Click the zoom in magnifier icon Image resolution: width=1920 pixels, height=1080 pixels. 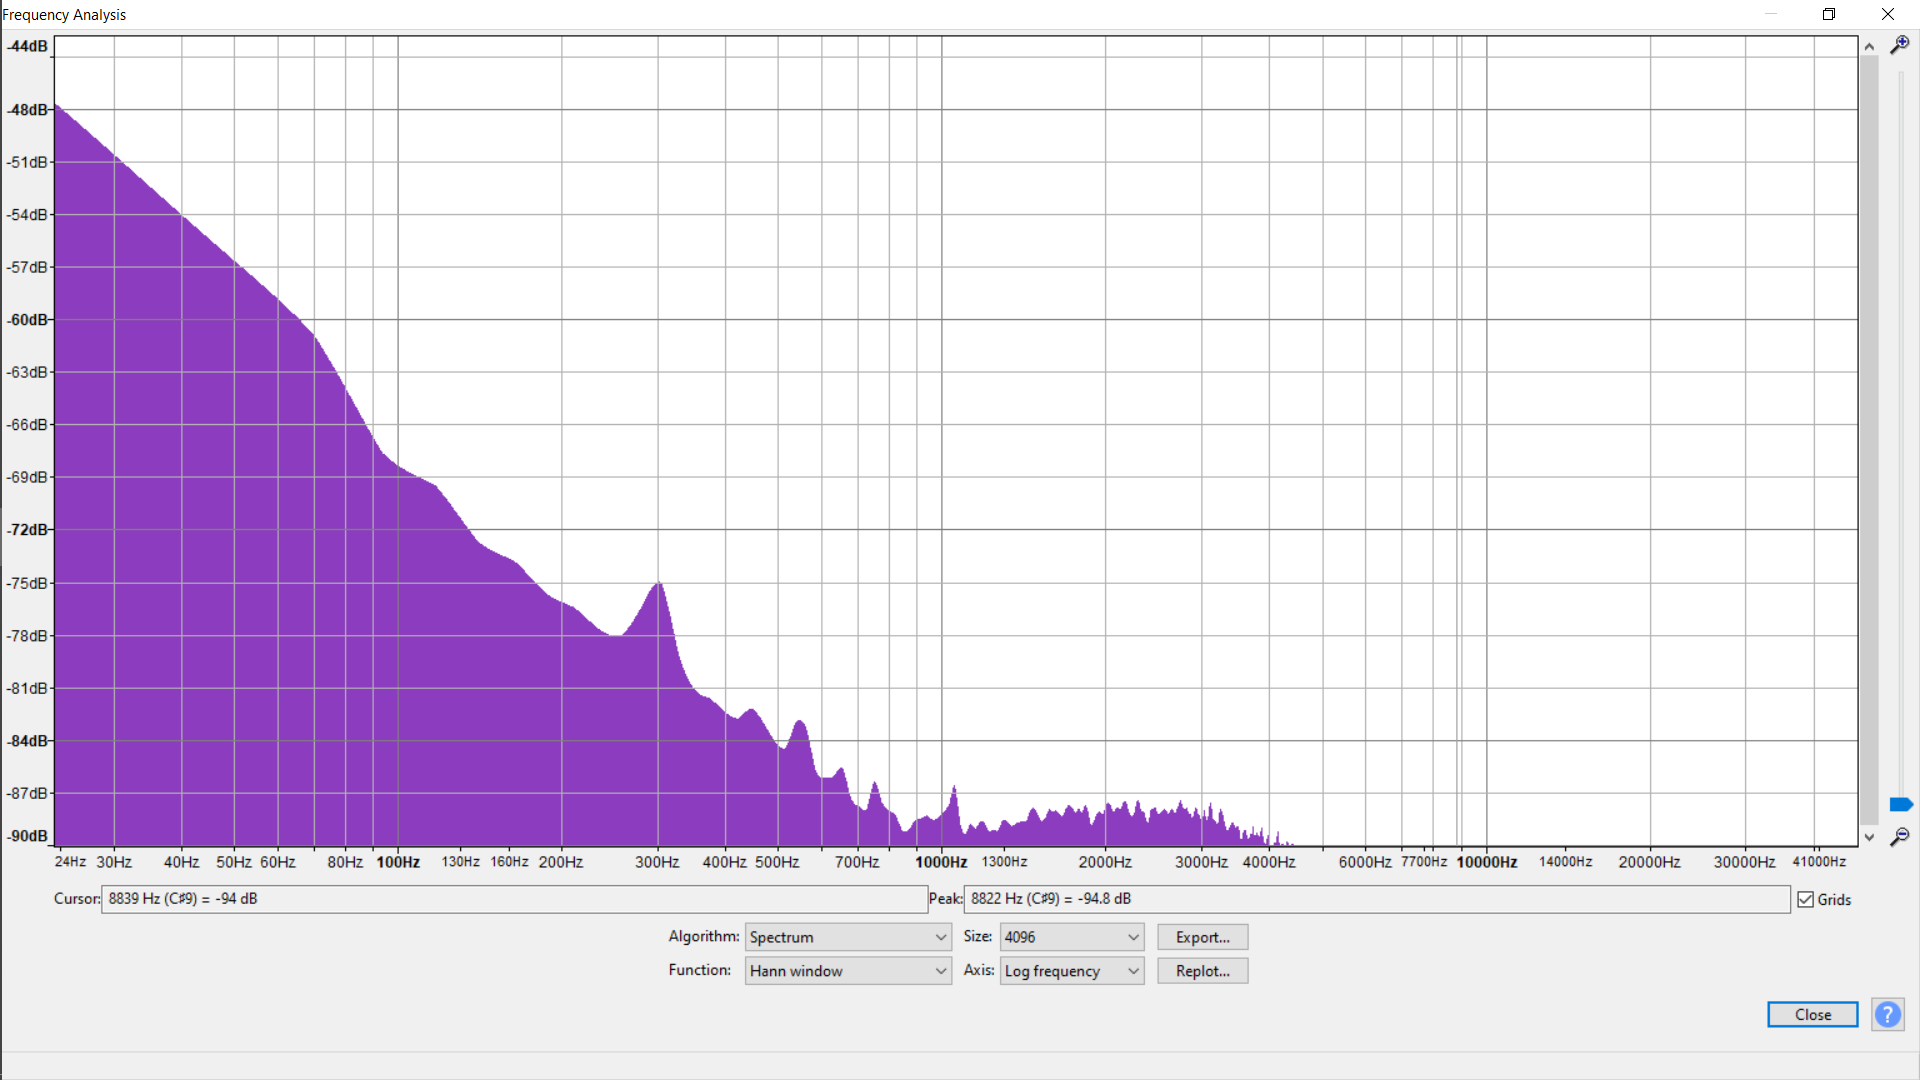[1899, 45]
